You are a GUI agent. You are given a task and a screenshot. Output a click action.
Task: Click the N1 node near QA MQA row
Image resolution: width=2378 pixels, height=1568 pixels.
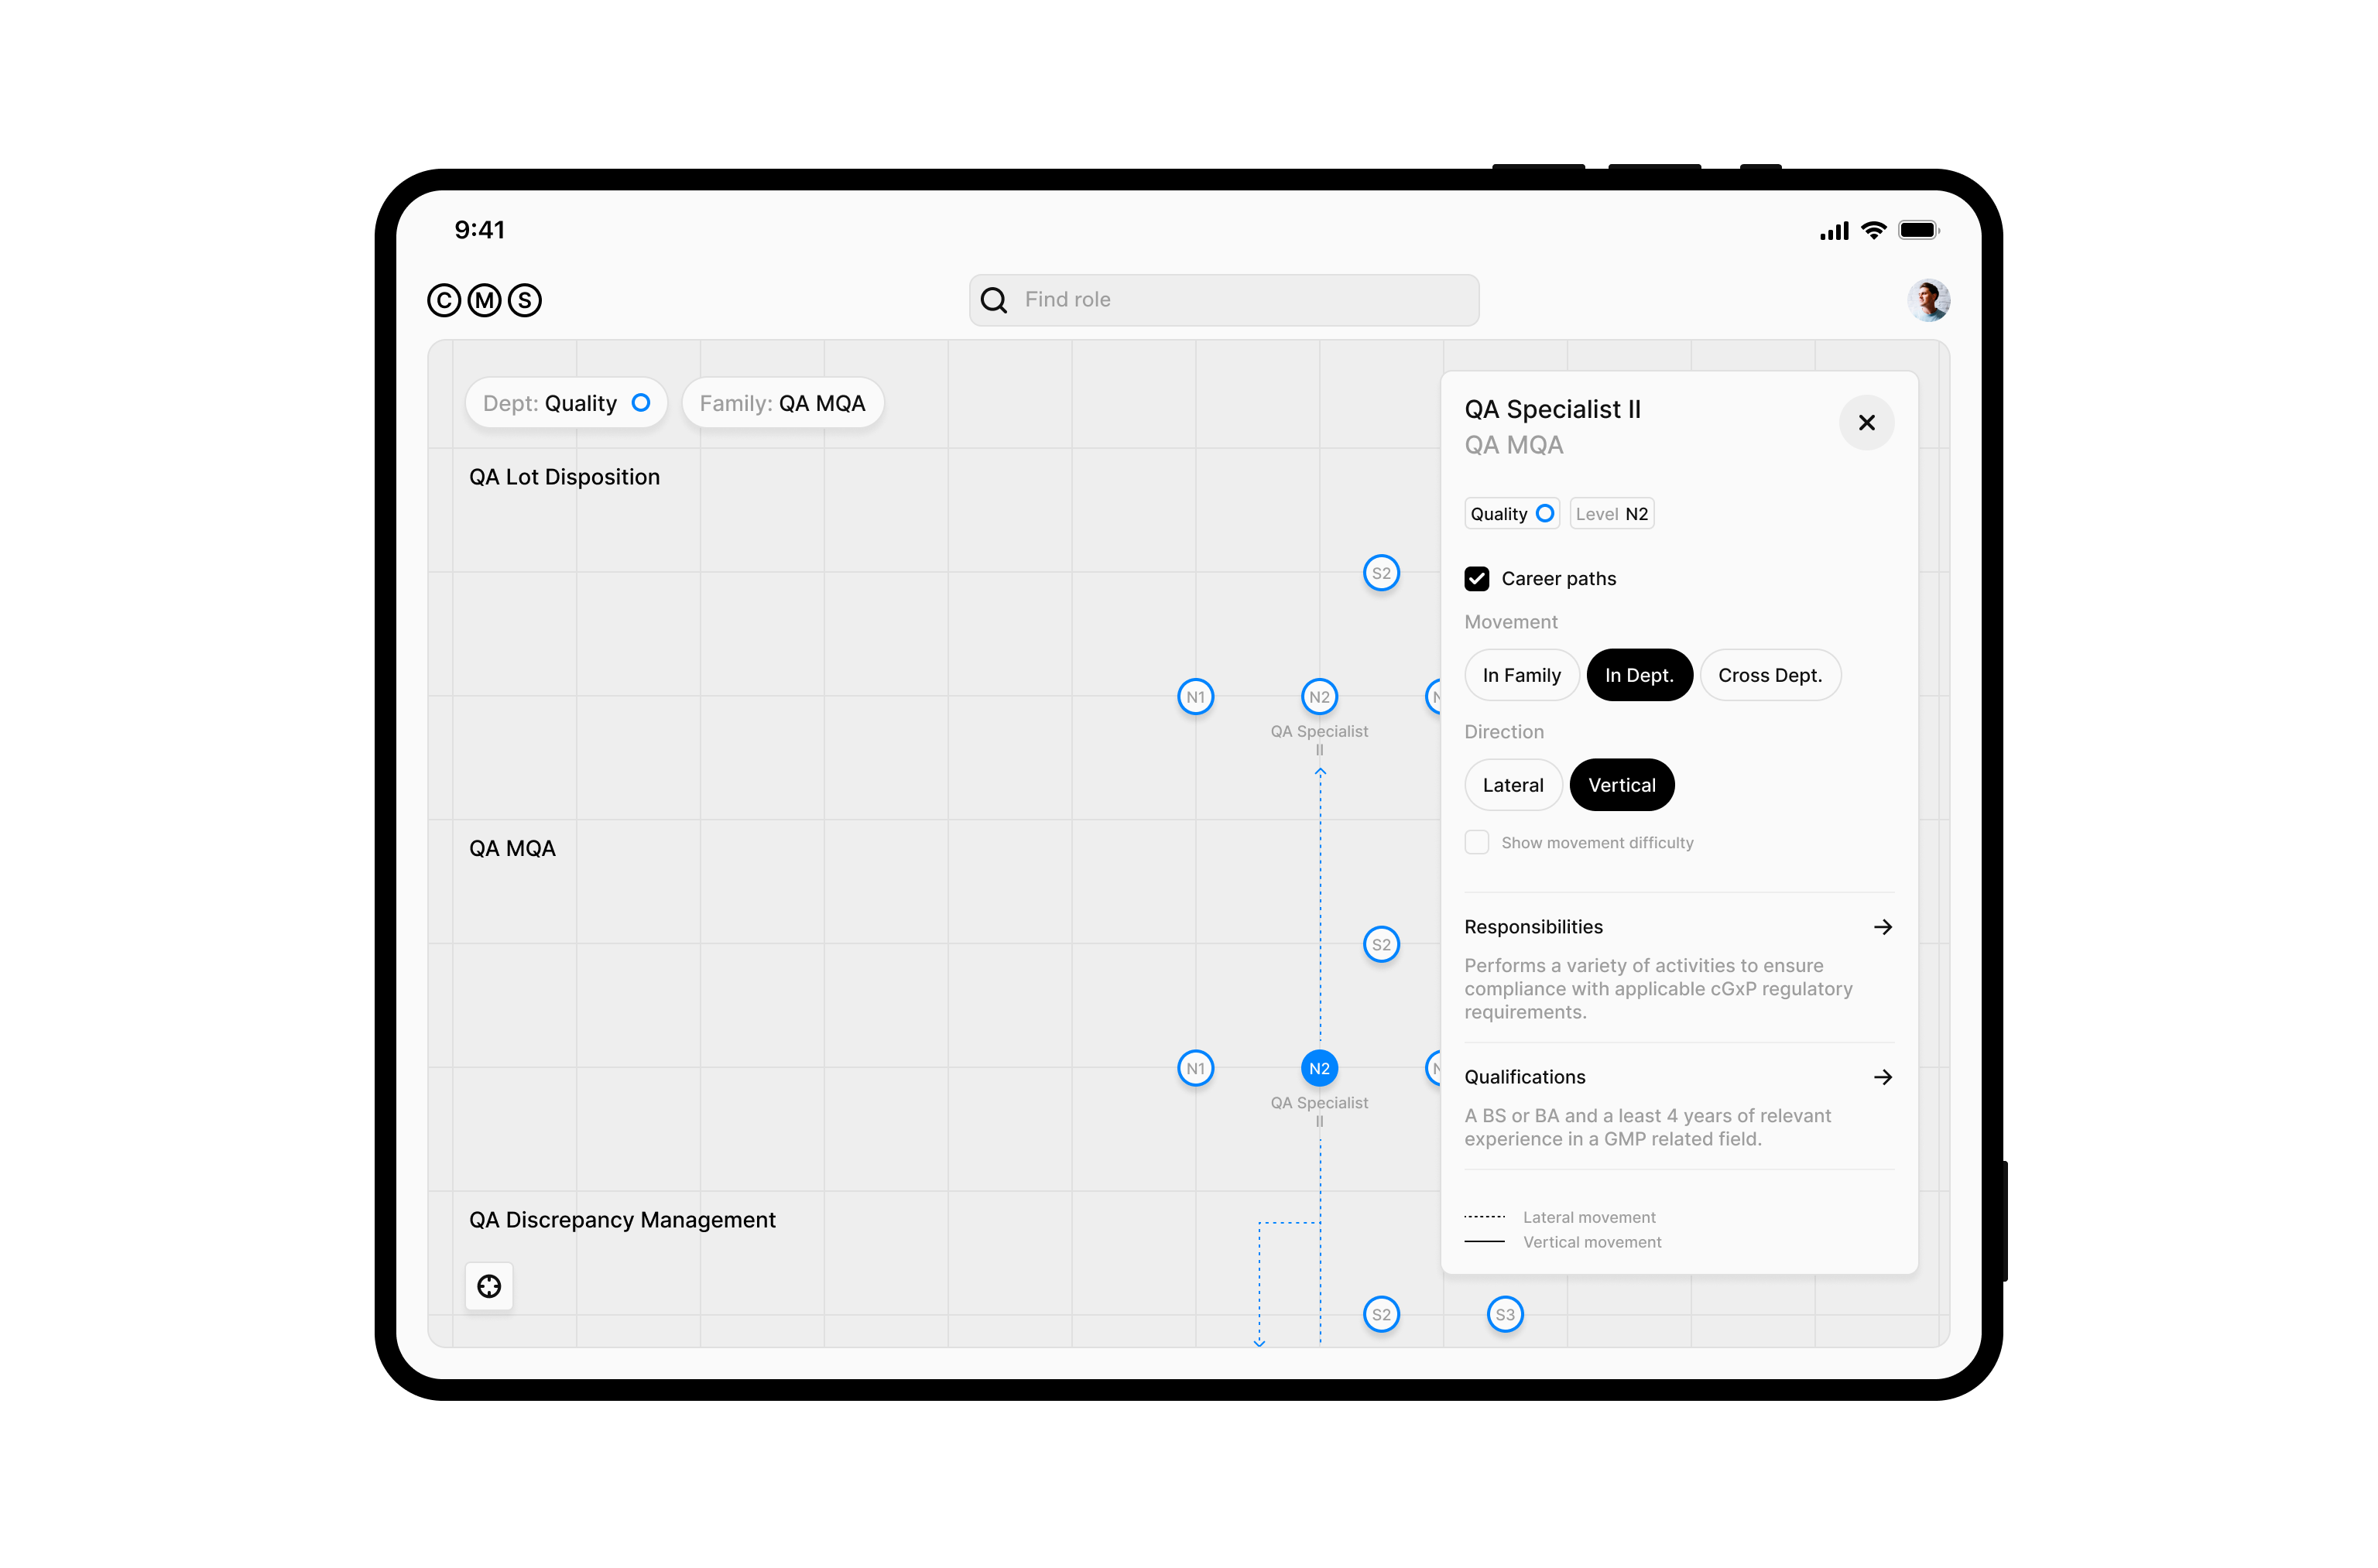click(1195, 1067)
